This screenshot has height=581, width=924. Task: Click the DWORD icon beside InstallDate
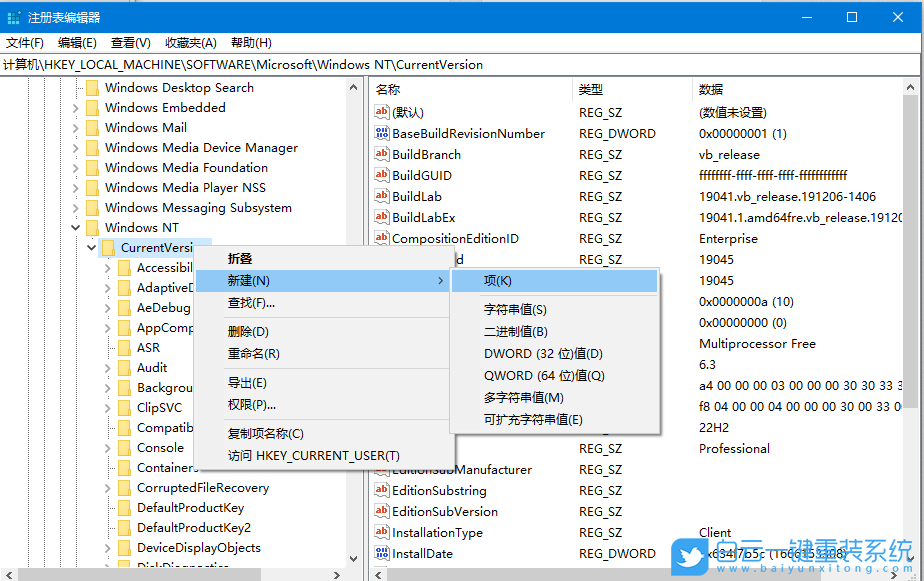[x=383, y=553]
